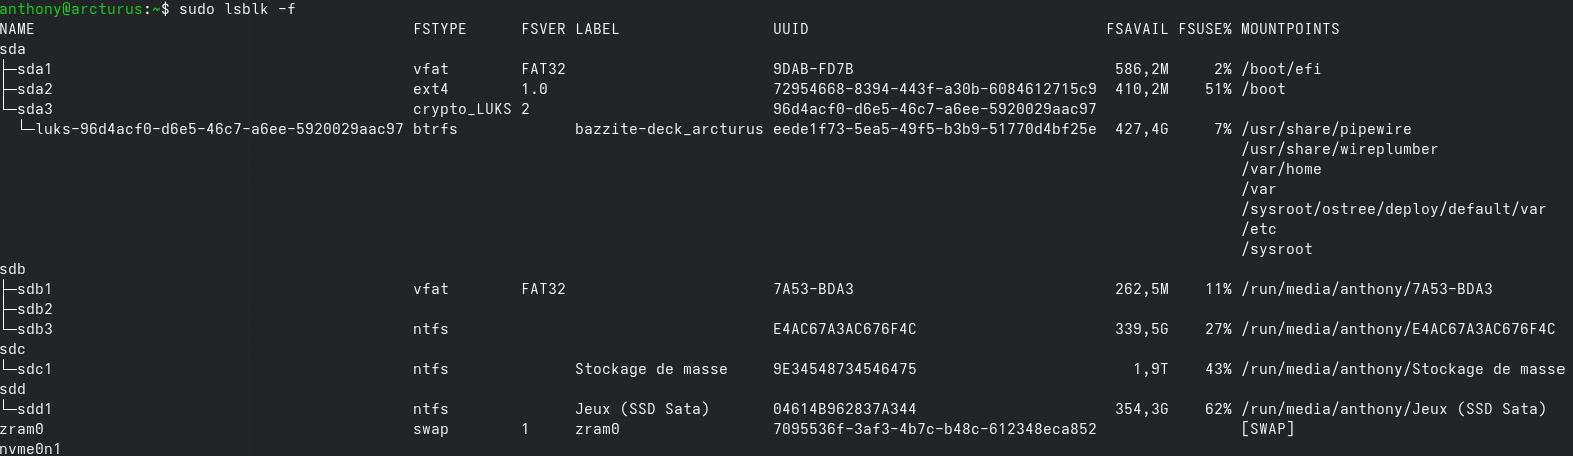
Task: Click the sda1 partition name
Action: [x=34, y=69]
